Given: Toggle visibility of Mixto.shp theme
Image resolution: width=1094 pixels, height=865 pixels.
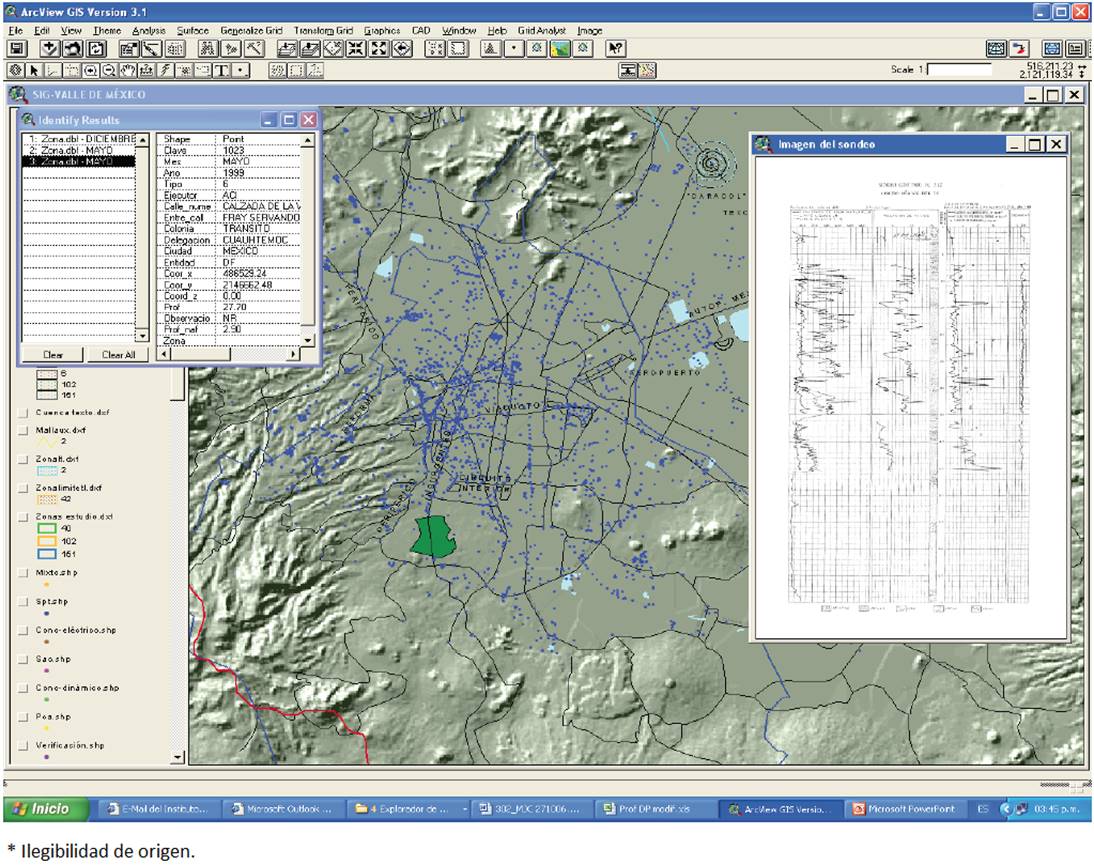Looking at the screenshot, I should 22,573.
